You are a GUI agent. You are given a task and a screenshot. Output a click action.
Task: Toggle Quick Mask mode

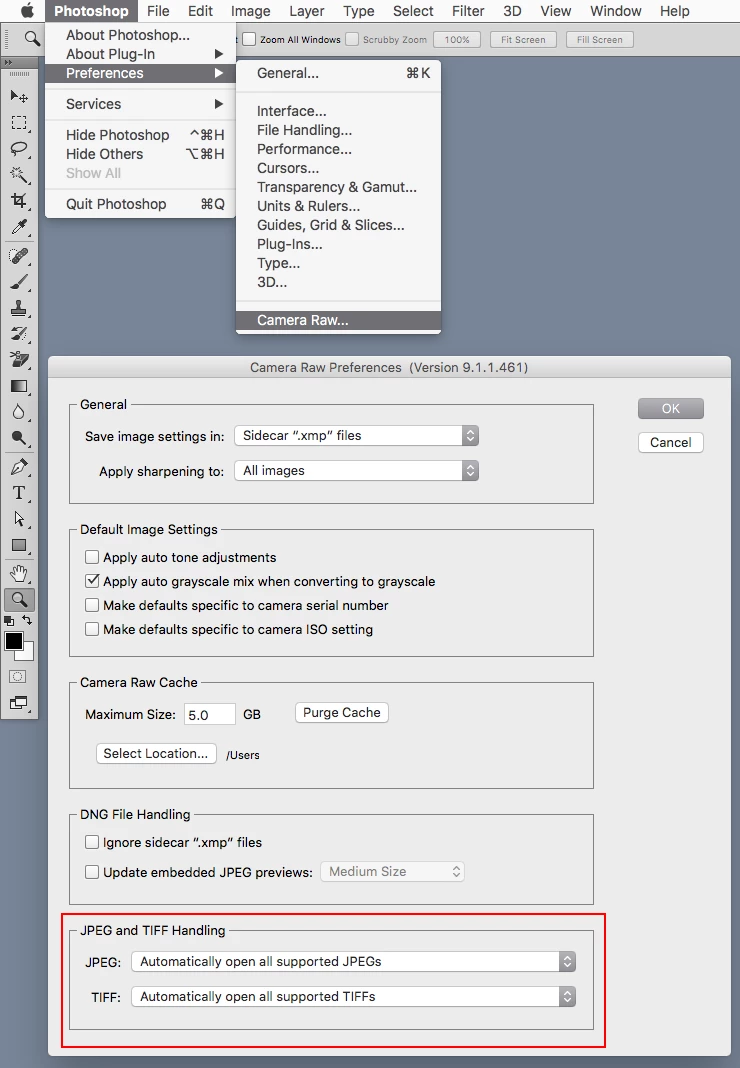(18, 676)
